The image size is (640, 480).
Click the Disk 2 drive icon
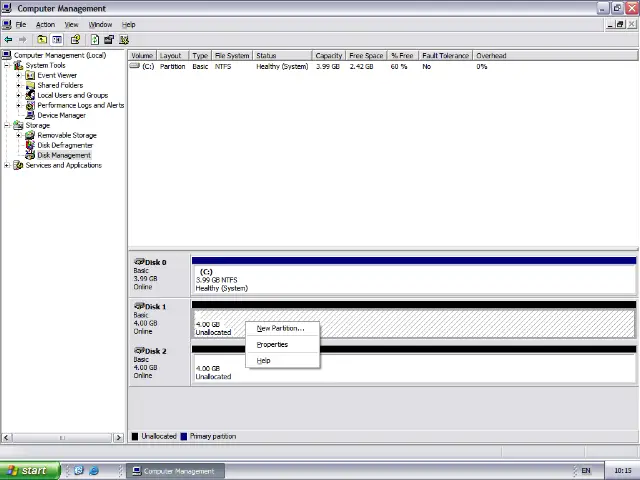pyautogui.click(x=139, y=351)
